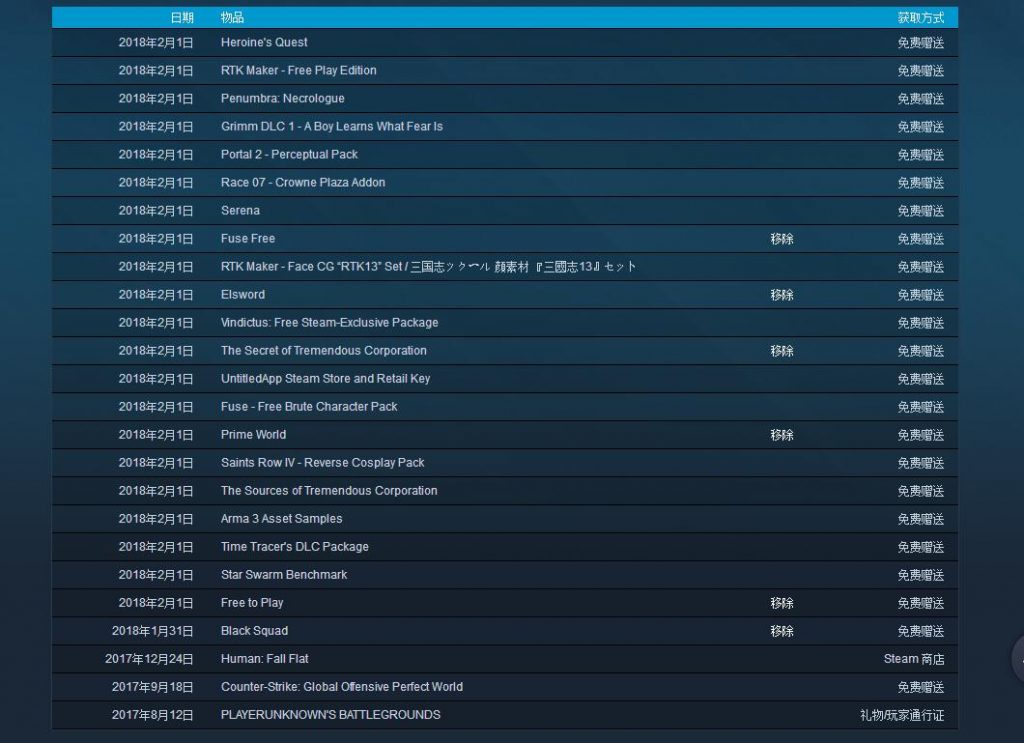The height and width of the screenshot is (743, 1024).
Task: Click Saints Row IV - Reverse Cosplay Pack
Action: click(323, 463)
